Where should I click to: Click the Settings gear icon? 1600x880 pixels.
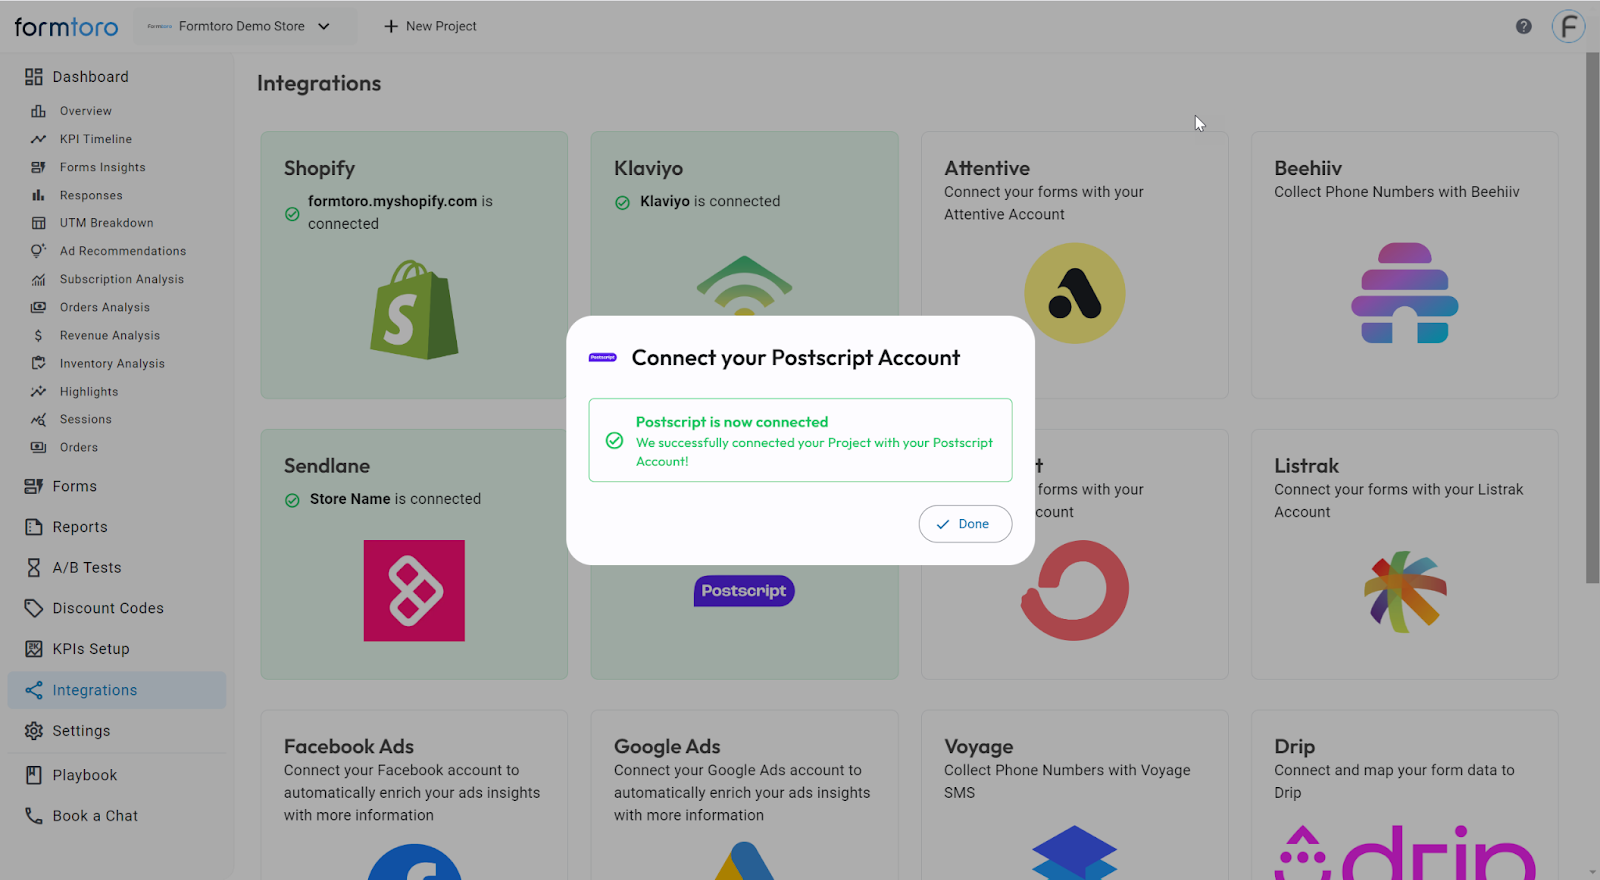(34, 731)
